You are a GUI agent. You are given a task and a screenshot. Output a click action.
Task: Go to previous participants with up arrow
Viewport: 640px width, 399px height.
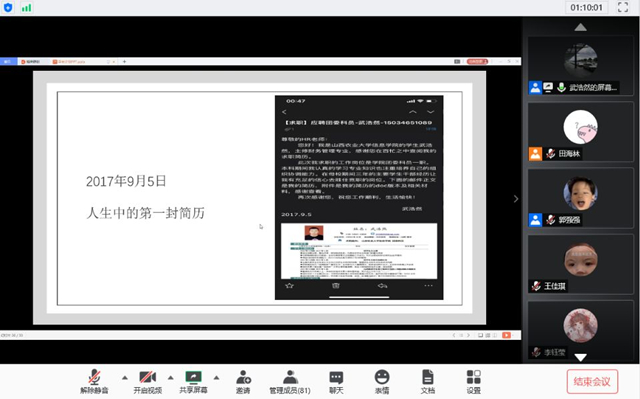[580, 27]
